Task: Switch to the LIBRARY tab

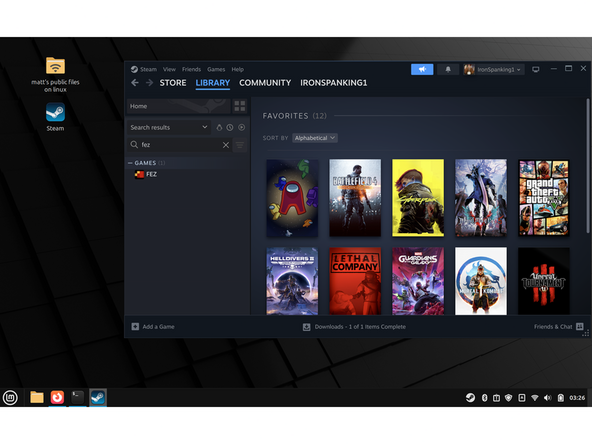Action: coord(213,83)
